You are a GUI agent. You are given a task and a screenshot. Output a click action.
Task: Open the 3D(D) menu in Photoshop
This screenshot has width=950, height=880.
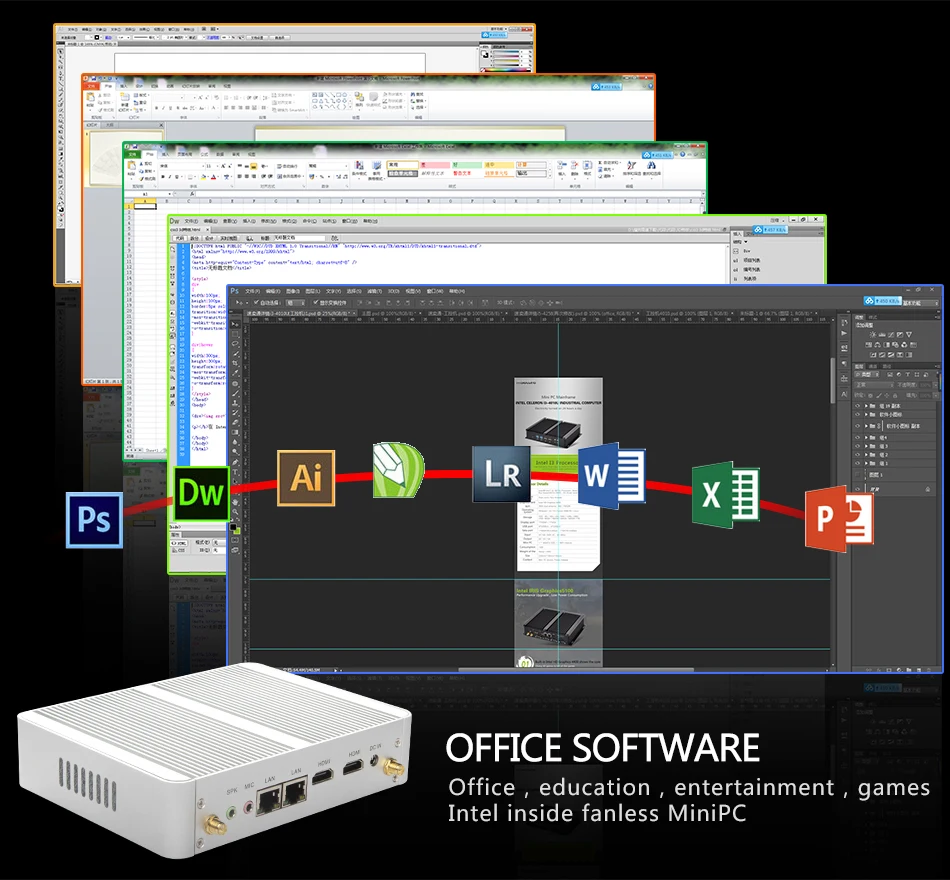[394, 292]
